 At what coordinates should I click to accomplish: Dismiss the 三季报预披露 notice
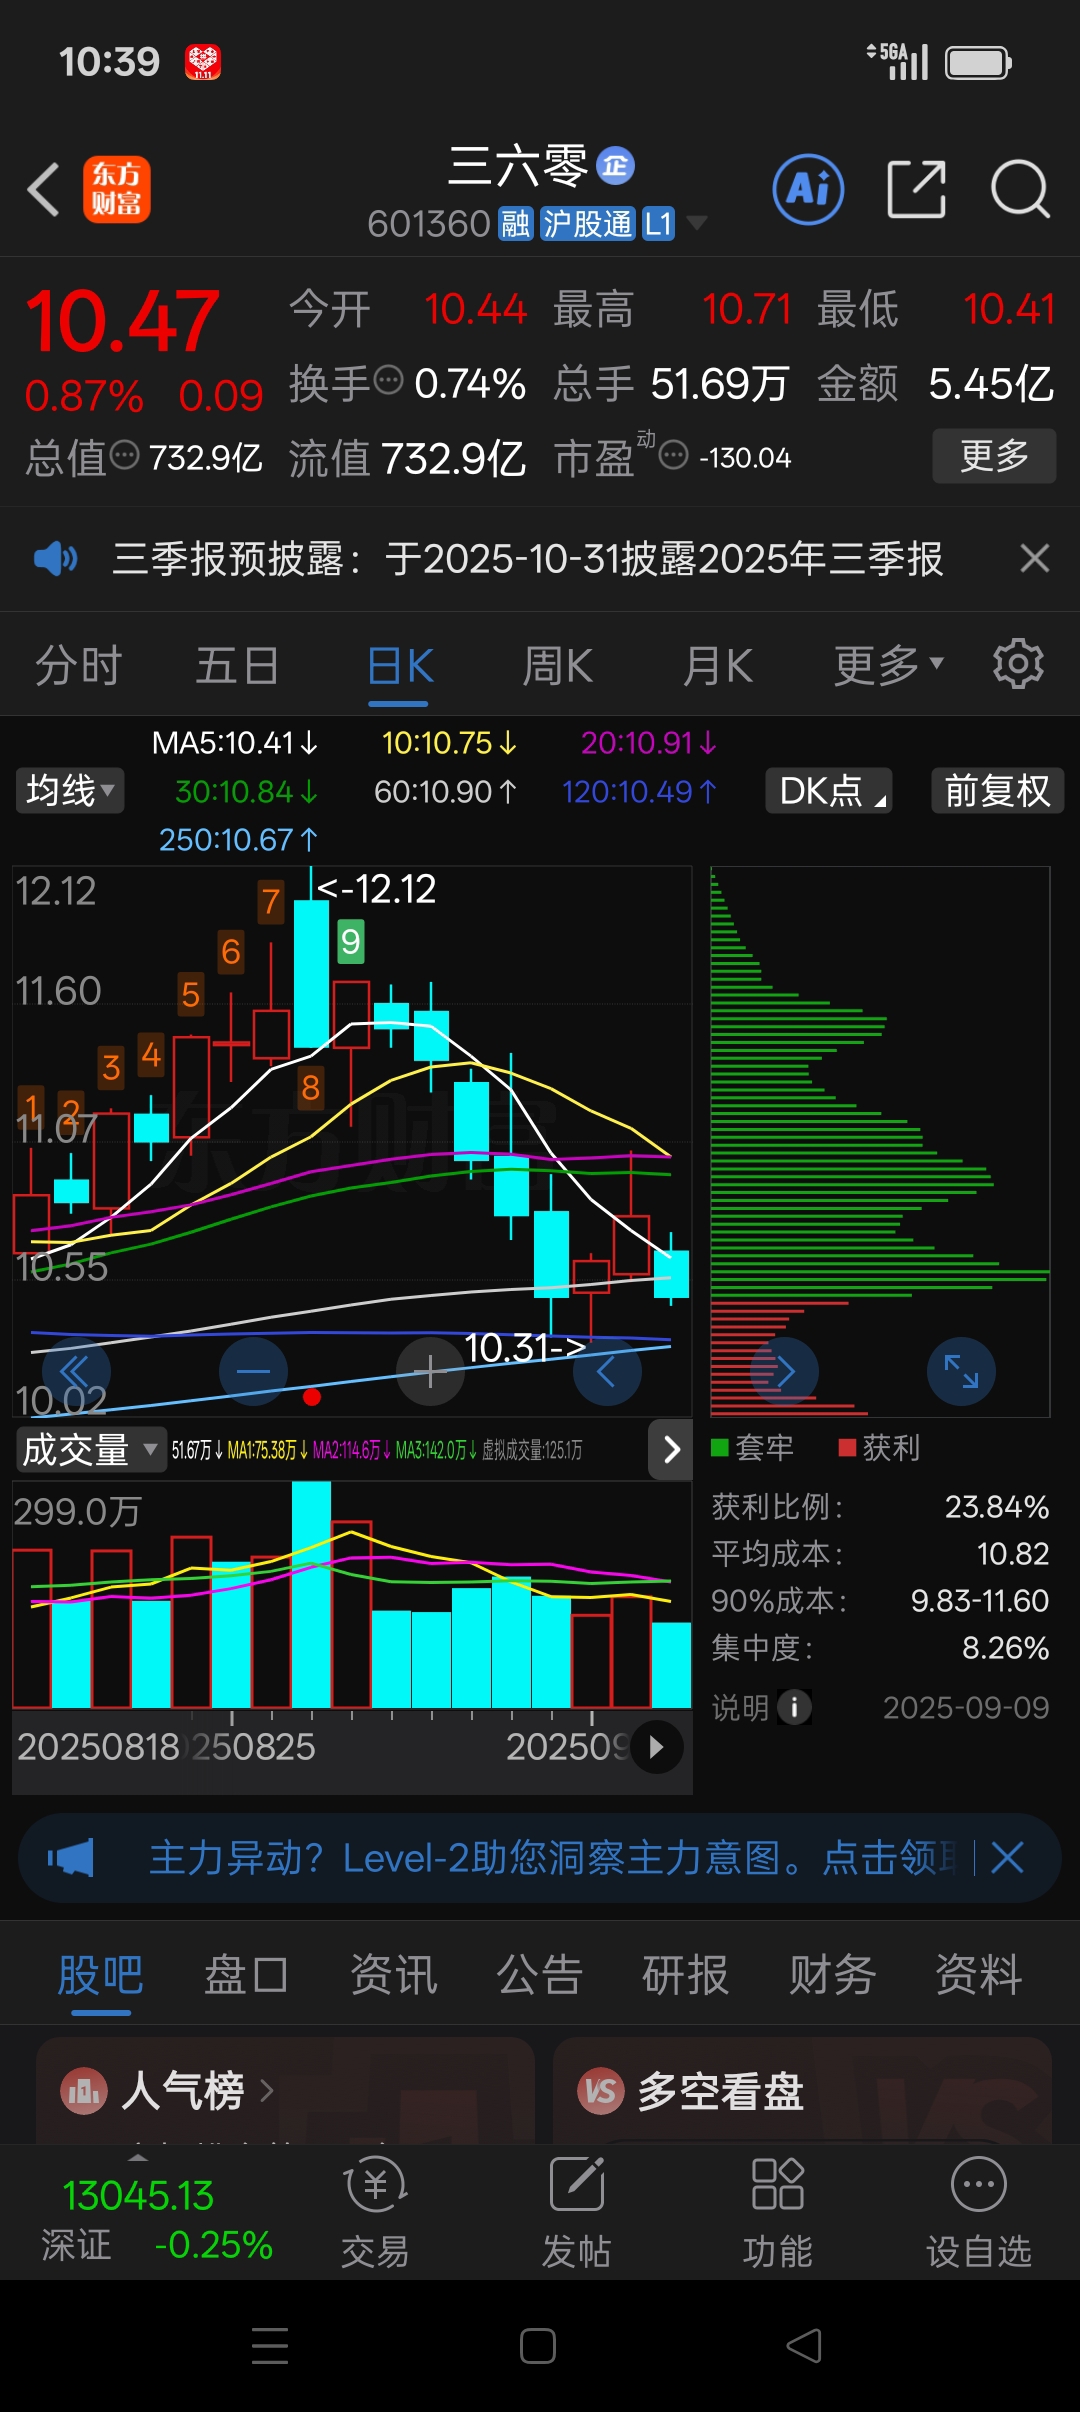(1035, 558)
